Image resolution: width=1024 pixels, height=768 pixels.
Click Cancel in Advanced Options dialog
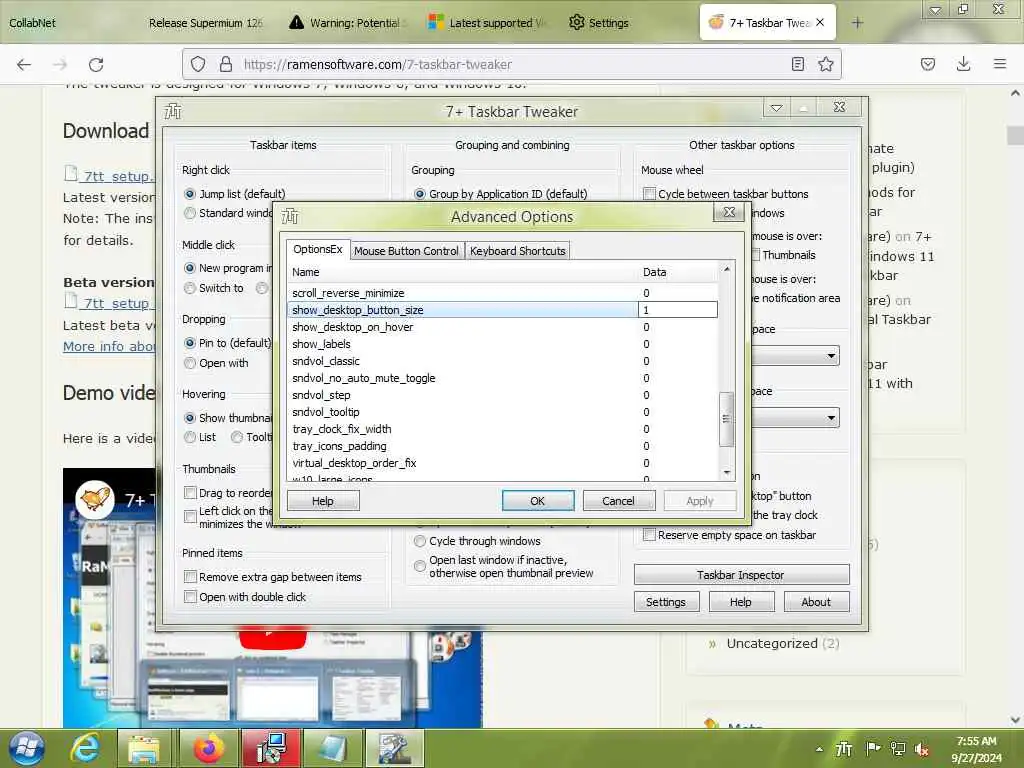[x=618, y=501]
